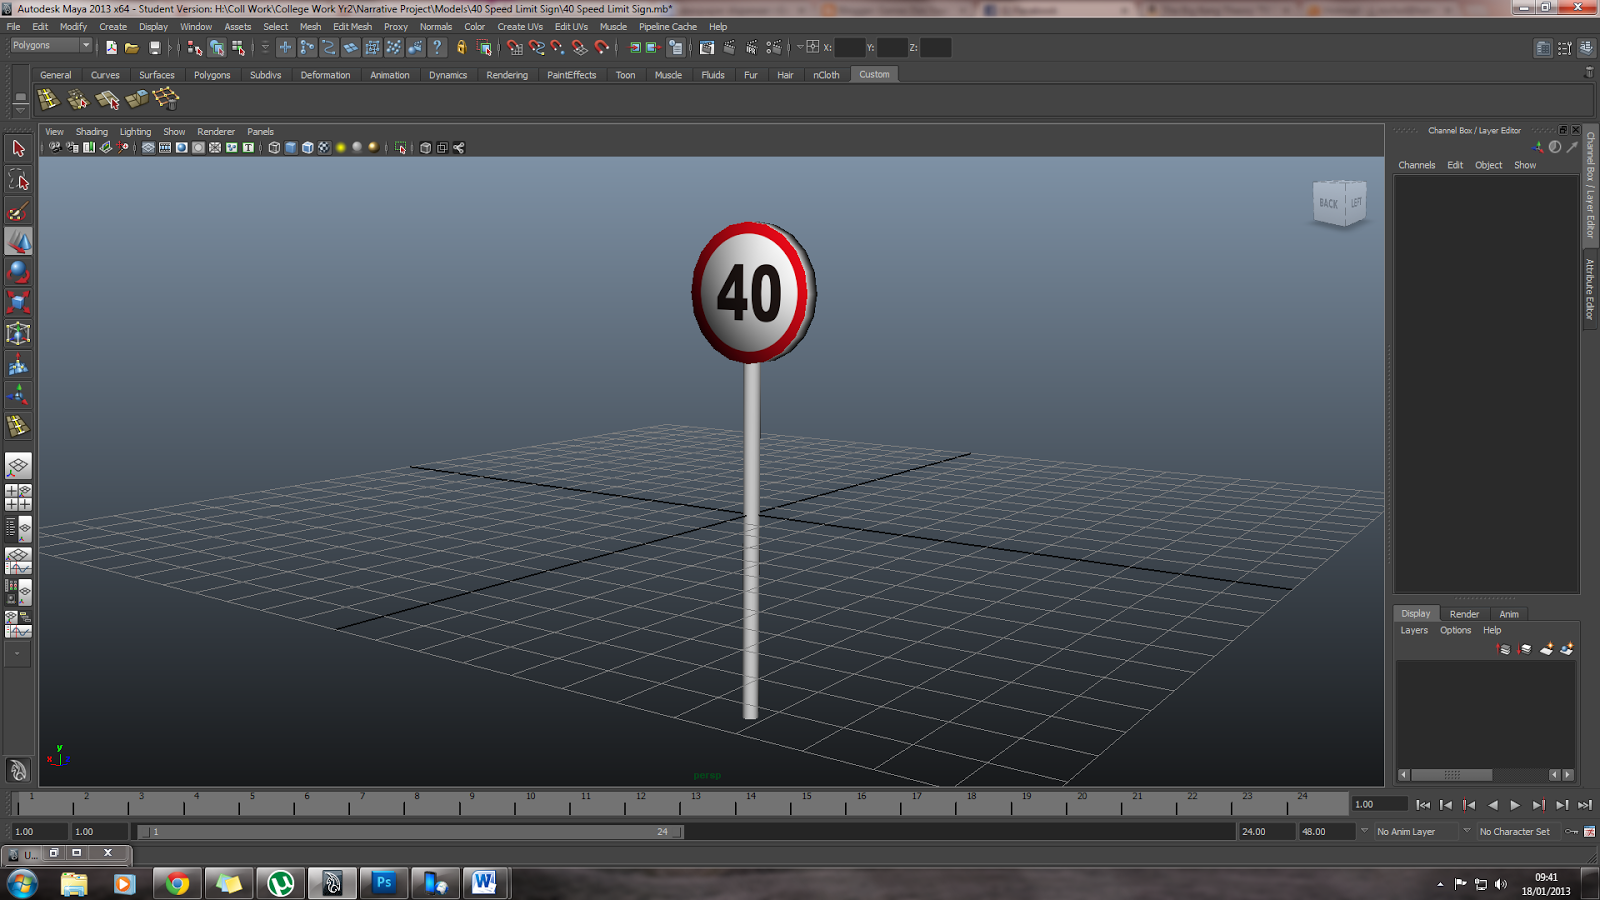Click the Create New Layer icon

click(1546, 649)
